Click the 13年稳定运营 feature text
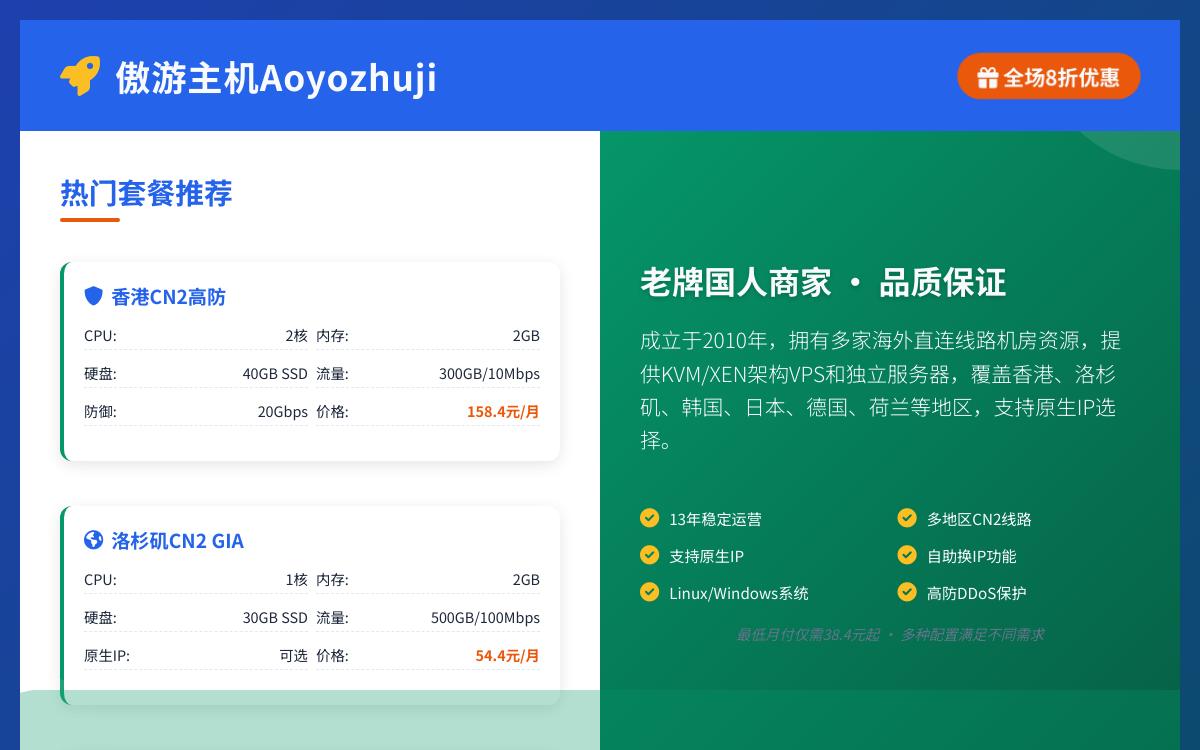The height and width of the screenshot is (750, 1200). pyautogui.click(x=715, y=519)
